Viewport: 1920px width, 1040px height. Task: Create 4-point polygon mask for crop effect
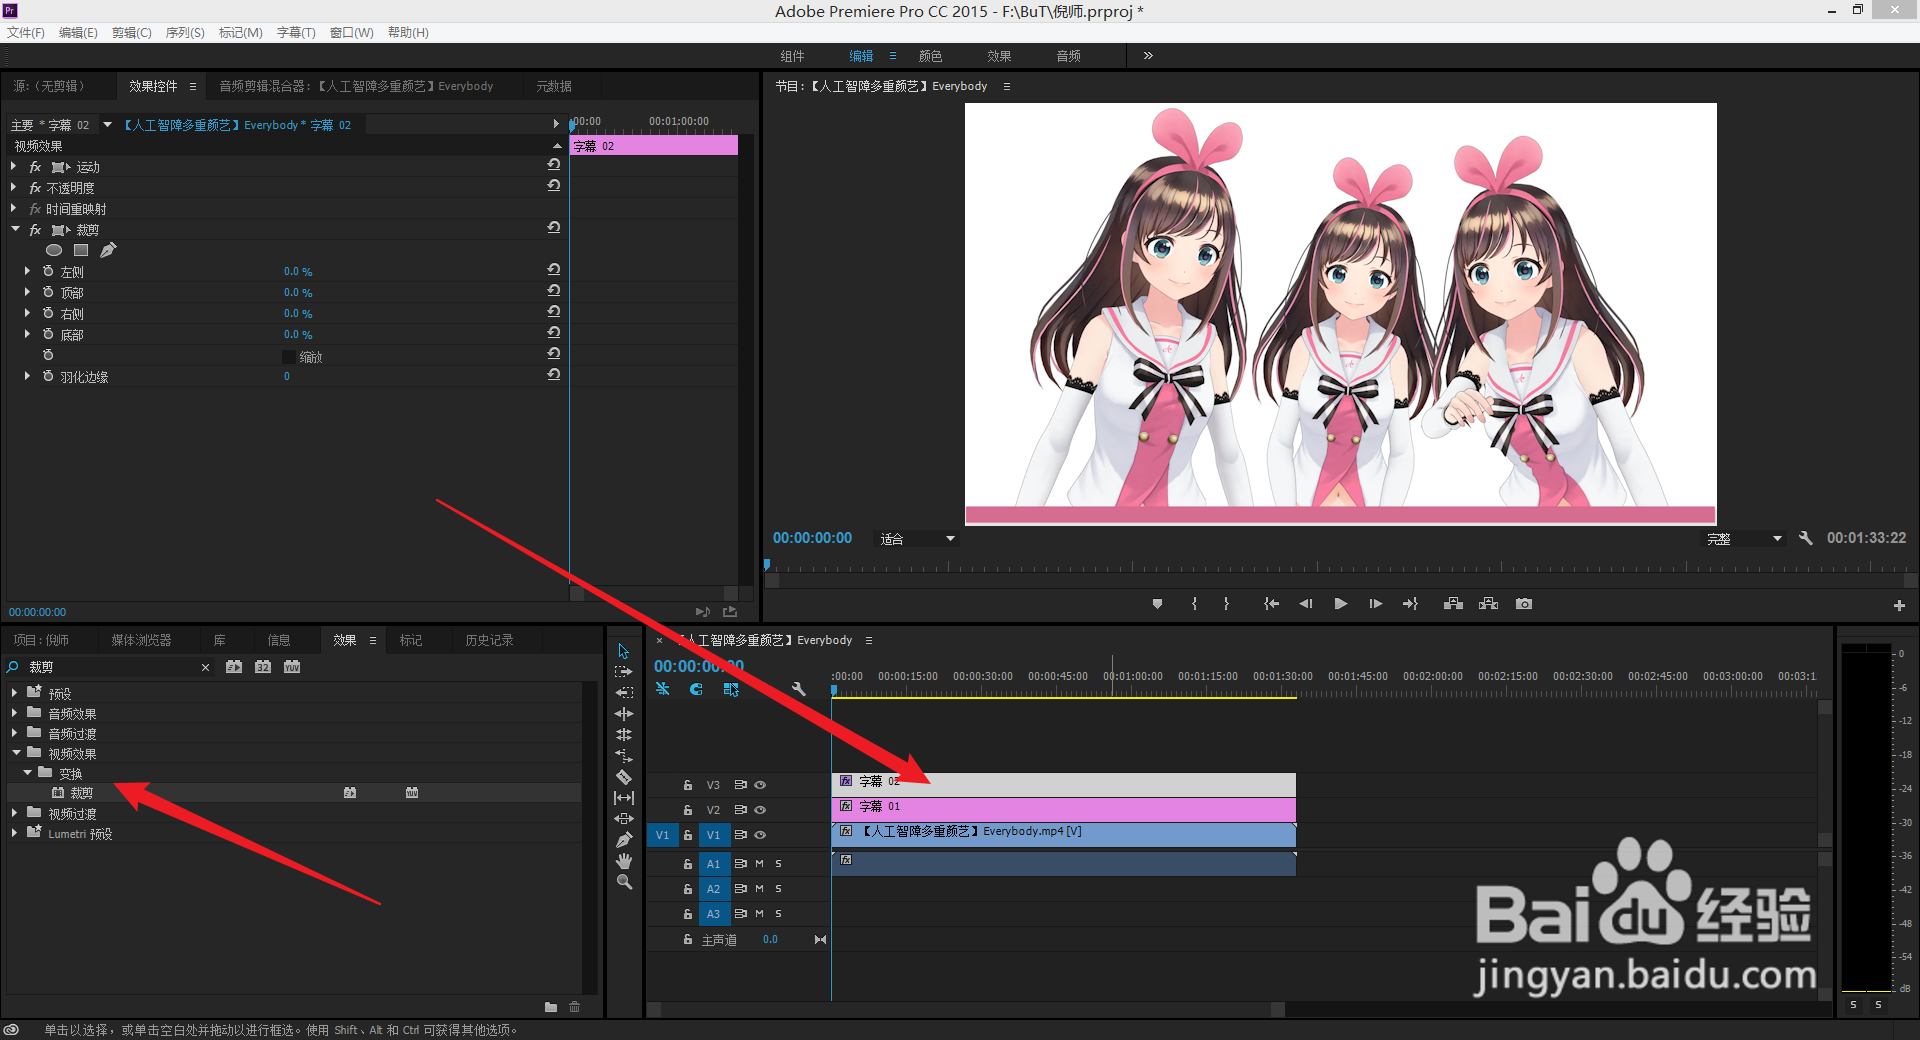pos(81,250)
